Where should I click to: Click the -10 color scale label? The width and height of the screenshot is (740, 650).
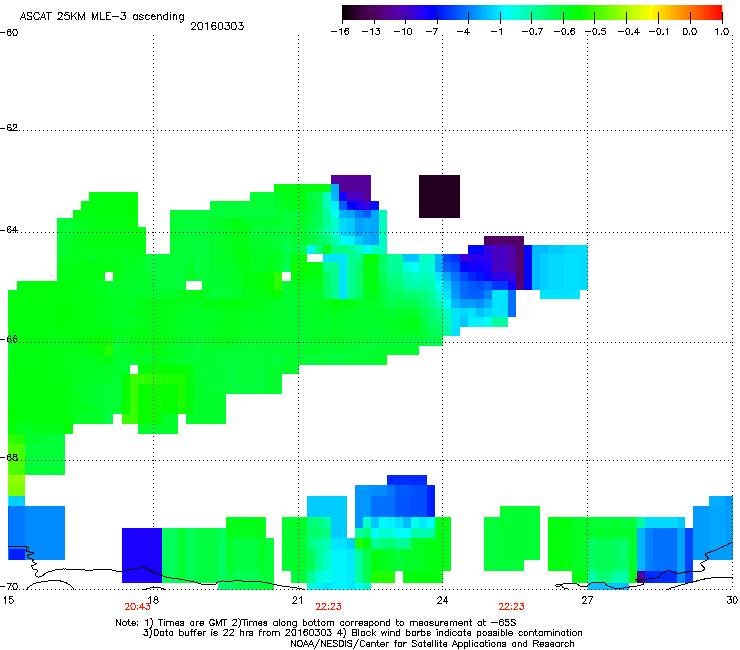pos(403,32)
